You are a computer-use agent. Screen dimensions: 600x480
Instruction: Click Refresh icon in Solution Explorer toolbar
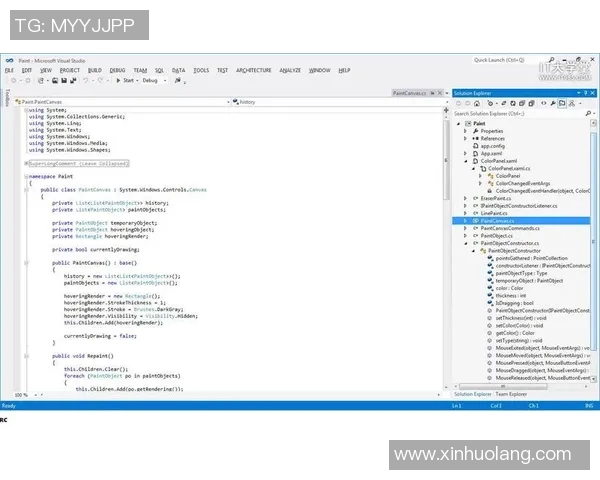point(513,103)
